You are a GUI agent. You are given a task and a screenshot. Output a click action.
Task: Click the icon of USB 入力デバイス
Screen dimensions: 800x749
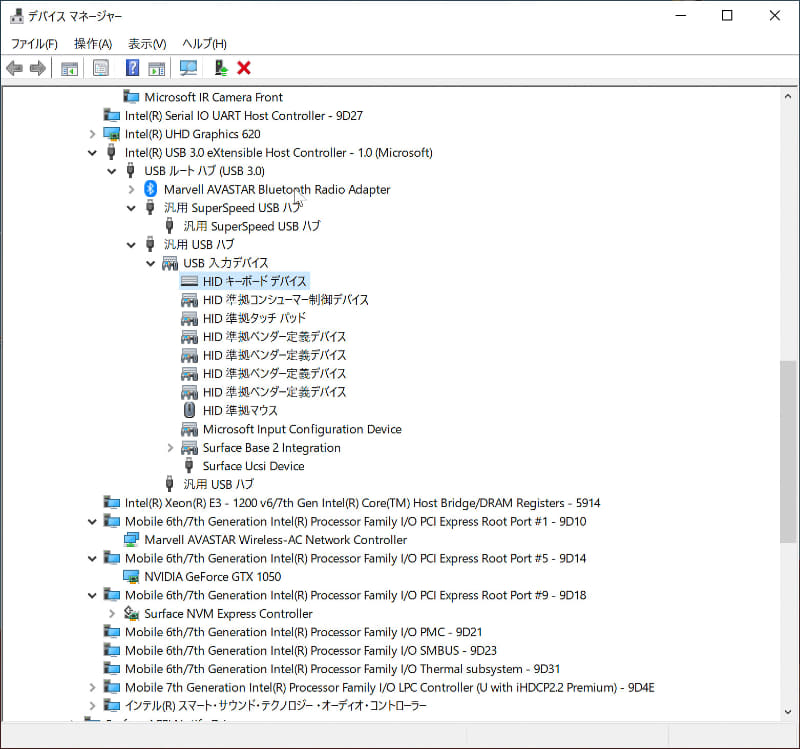170,263
